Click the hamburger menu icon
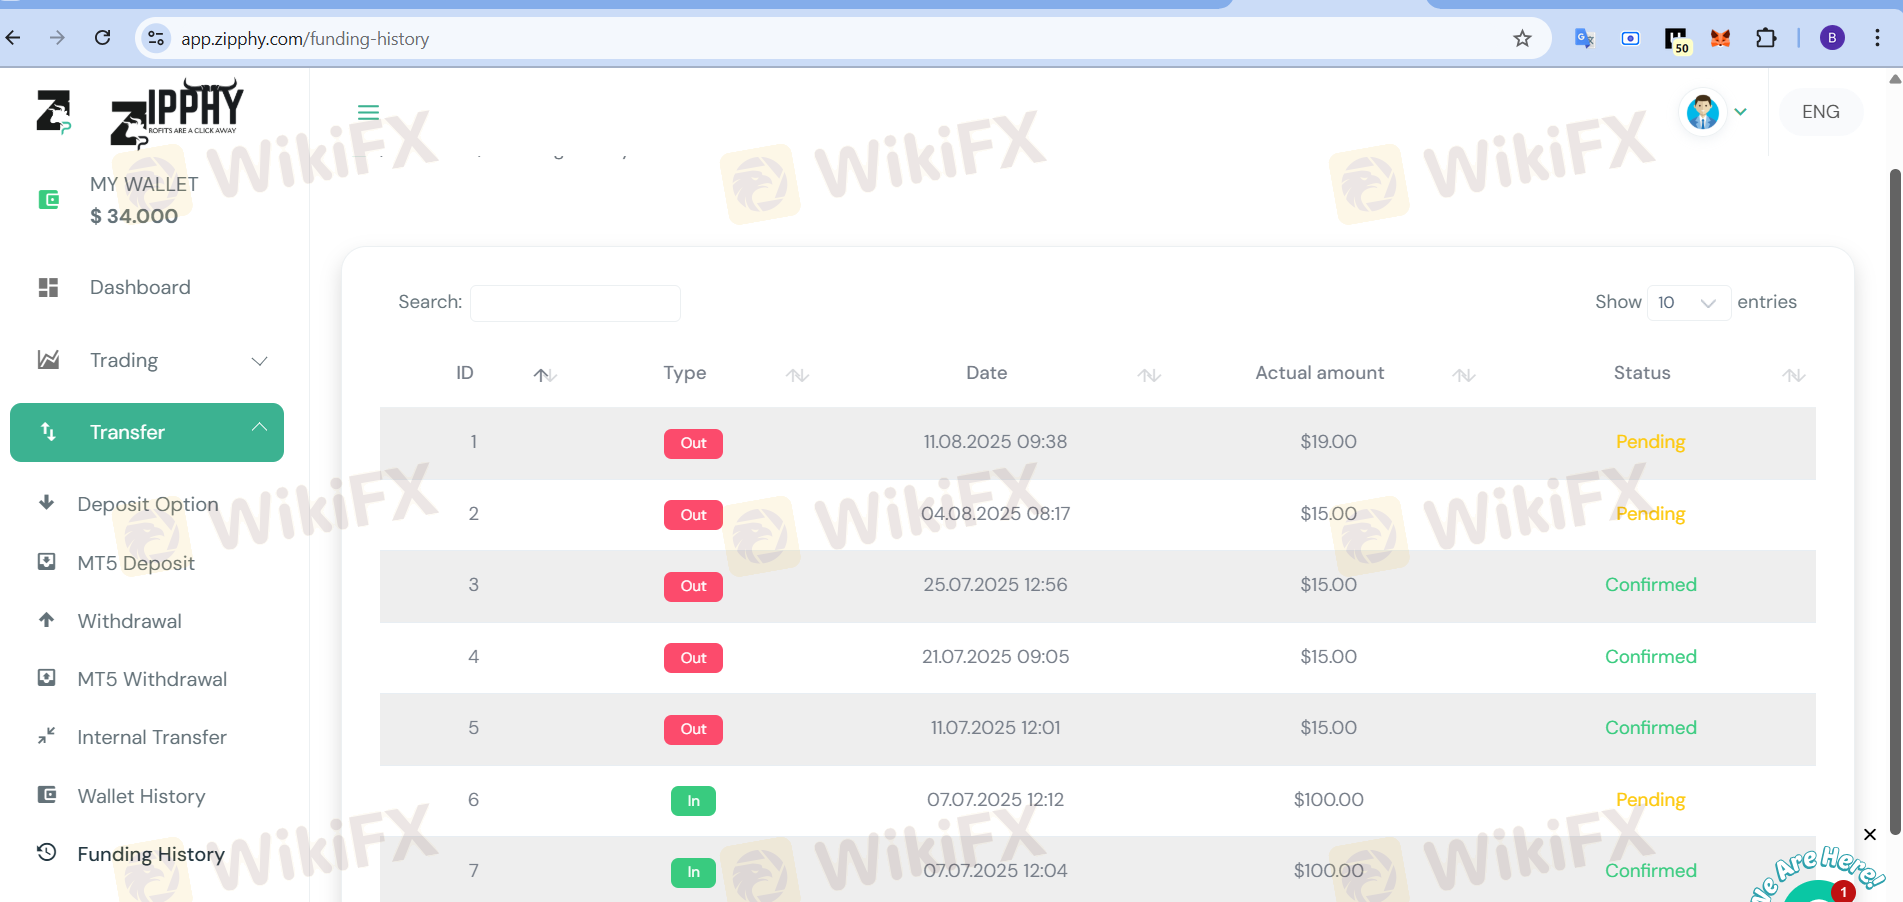The image size is (1903, 902). pos(368,112)
